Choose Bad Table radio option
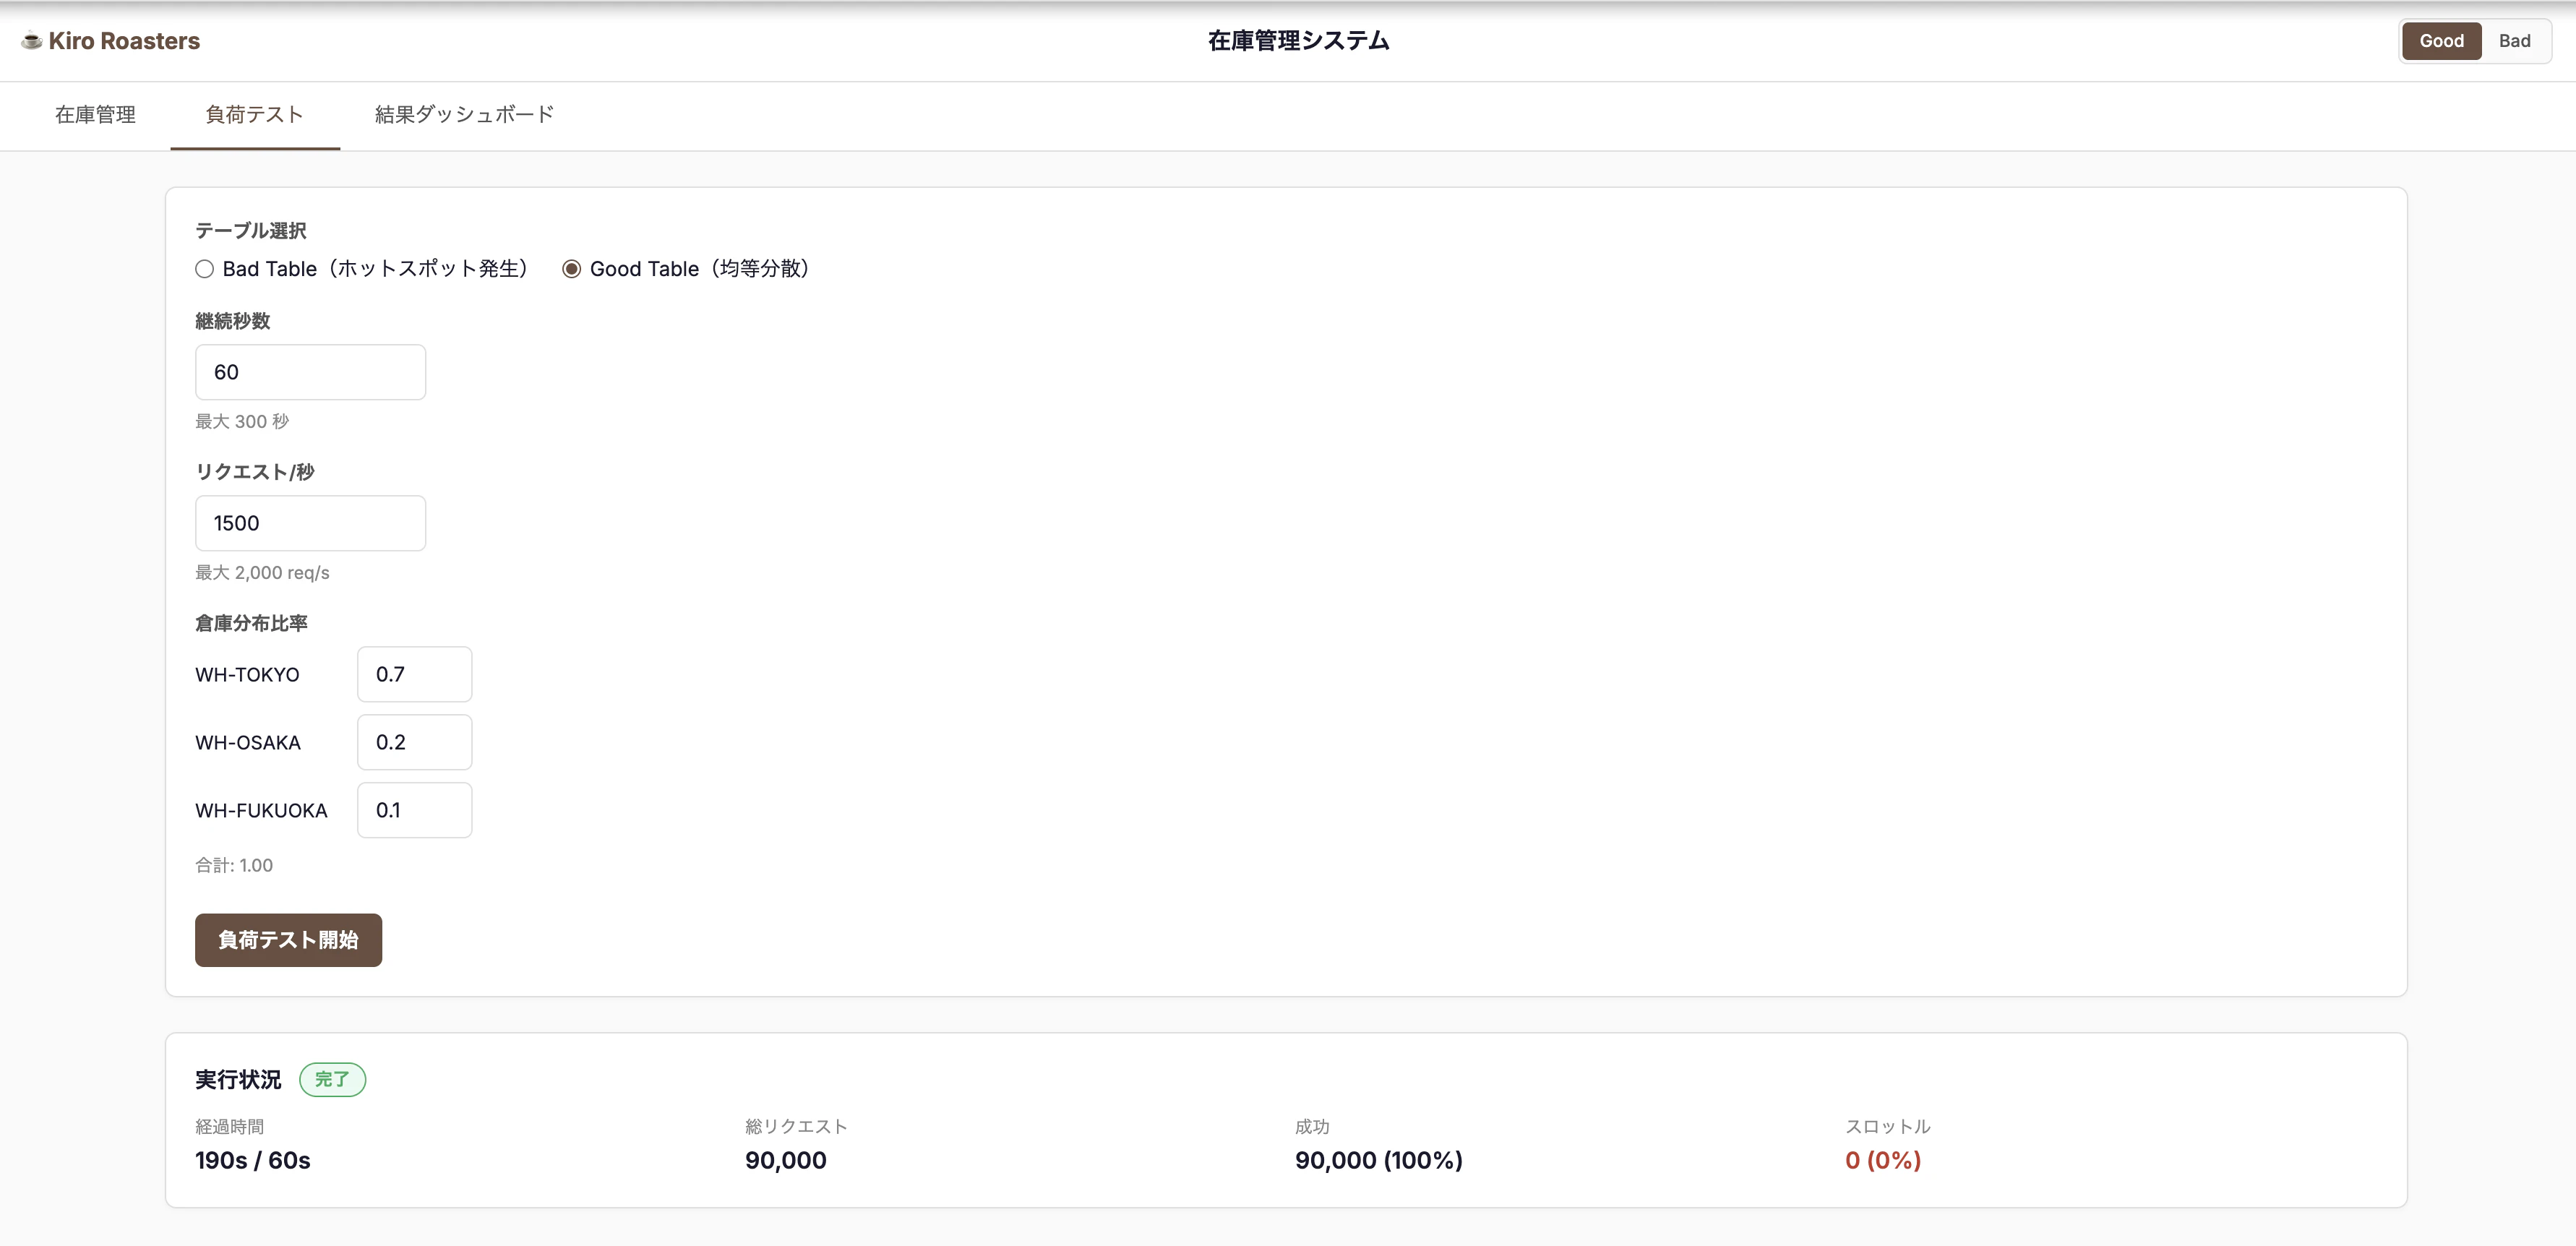 click(205, 269)
